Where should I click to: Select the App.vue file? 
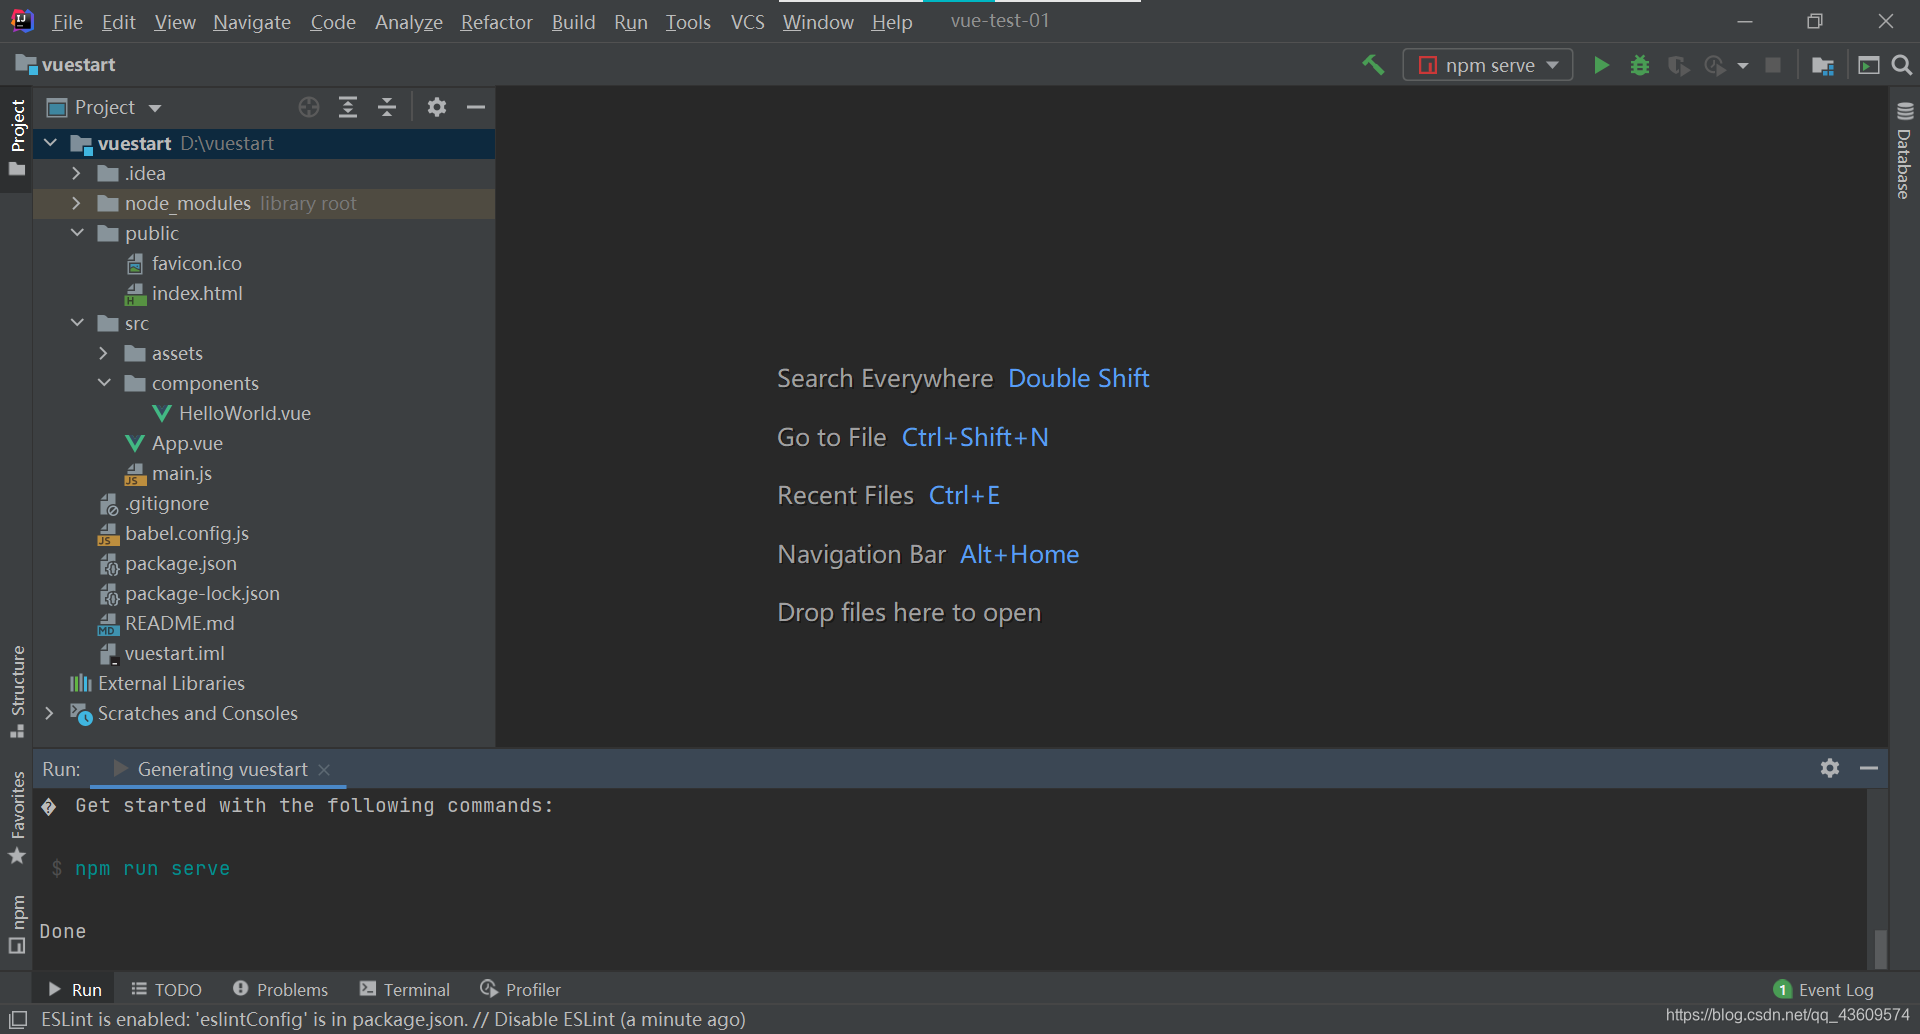pyautogui.click(x=187, y=443)
